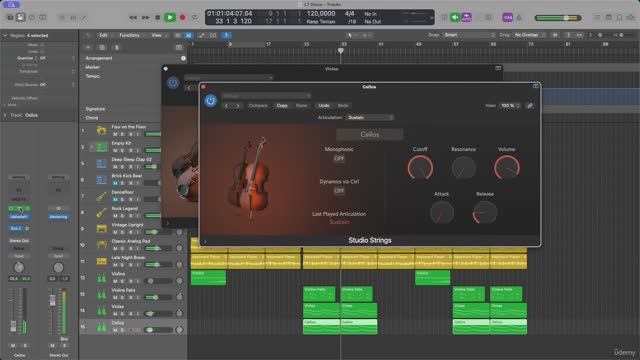Image resolution: width=640 pixels, height=360 pixels.
Task: Expand extended parameters arrow in Cellos plugin
Action: 204,242
